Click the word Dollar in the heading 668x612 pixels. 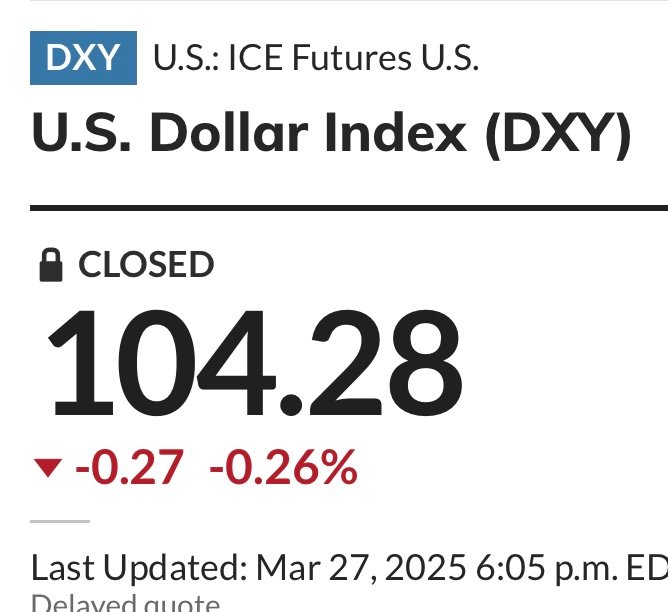point(229,132)
